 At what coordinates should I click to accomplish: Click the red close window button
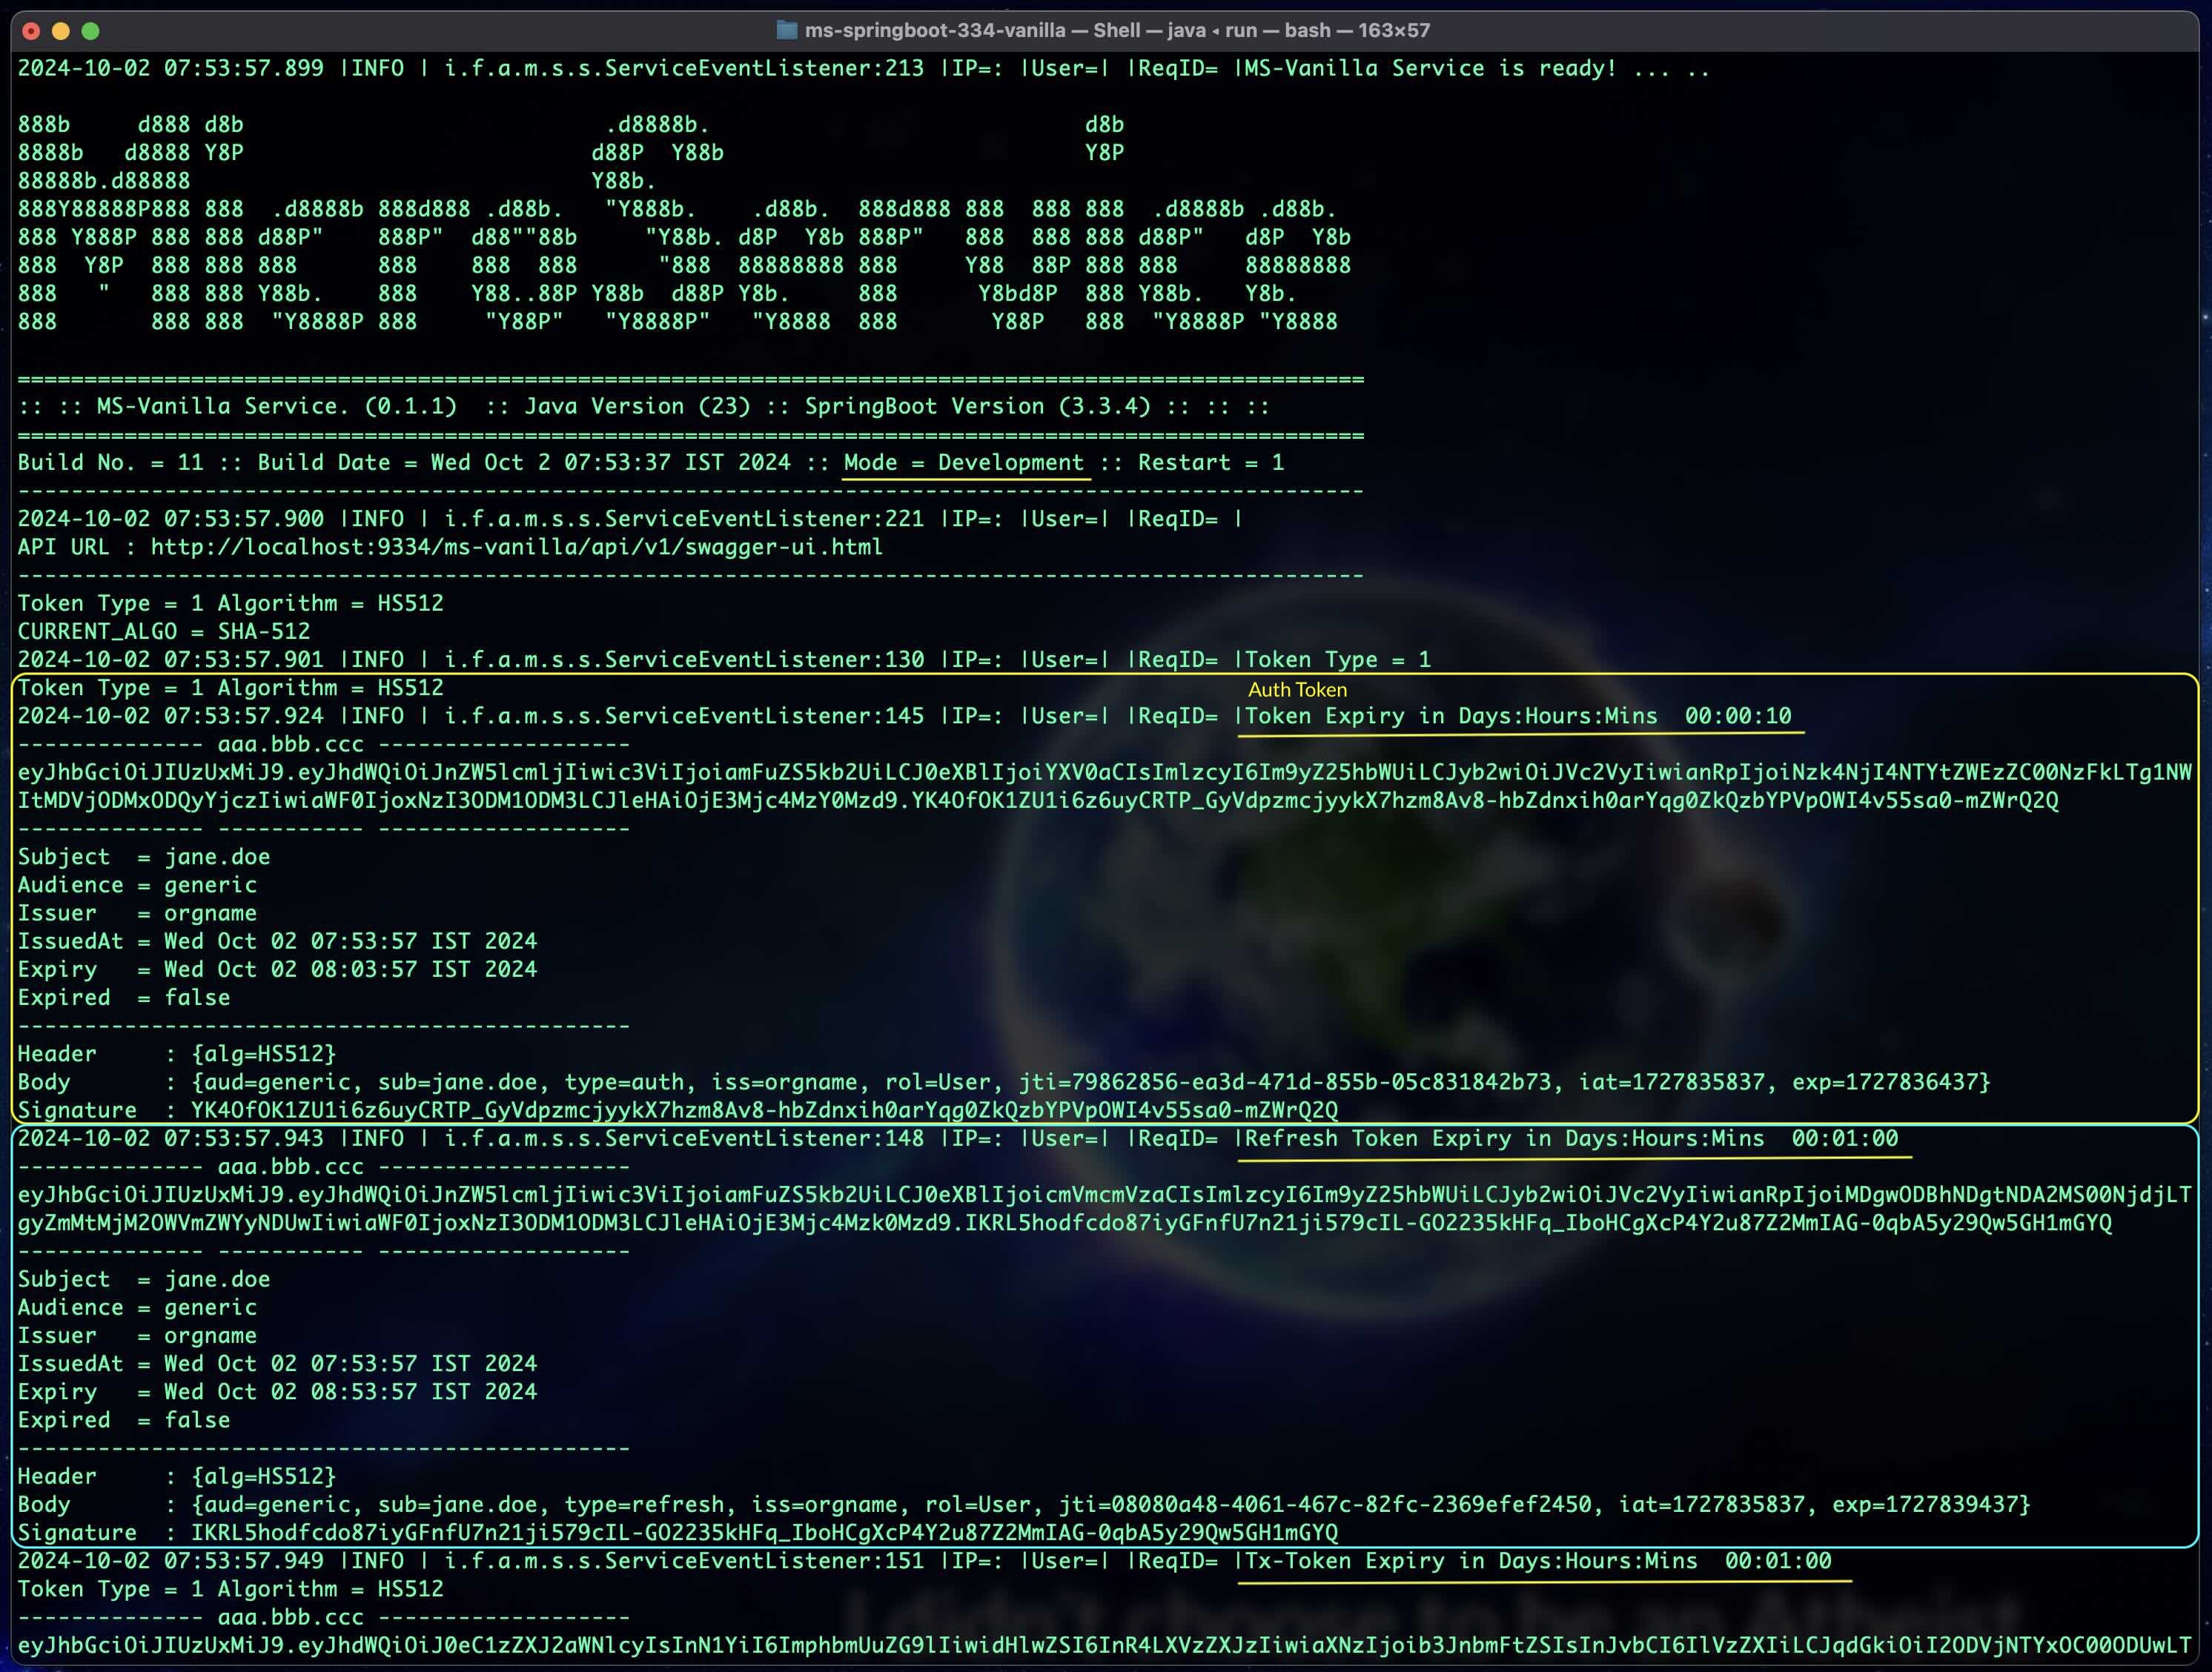(31, 31)
